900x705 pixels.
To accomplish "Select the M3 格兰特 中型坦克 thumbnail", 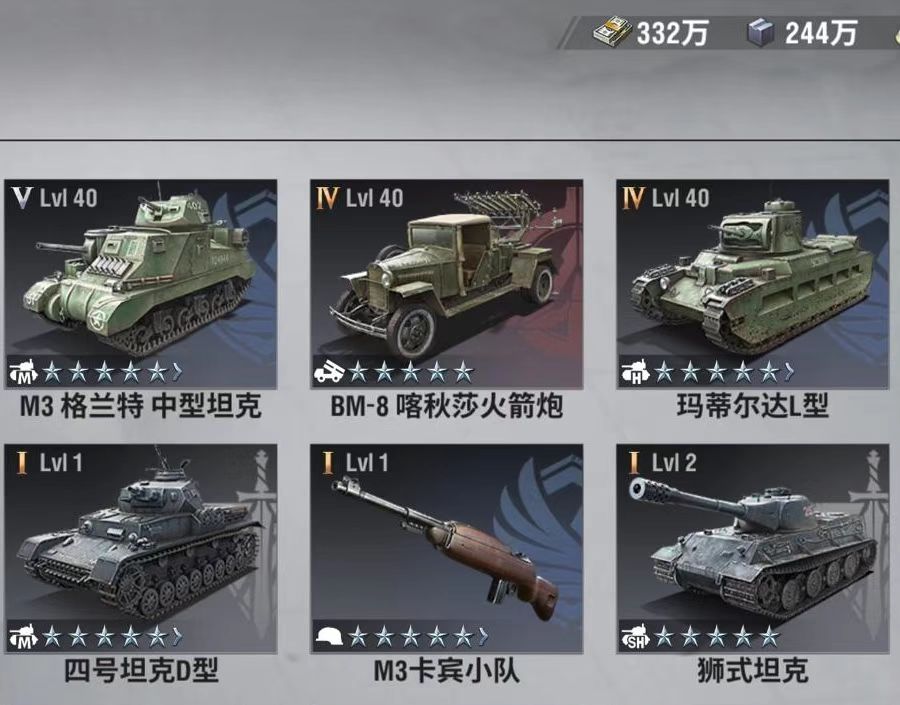I will tap(141, 284).
